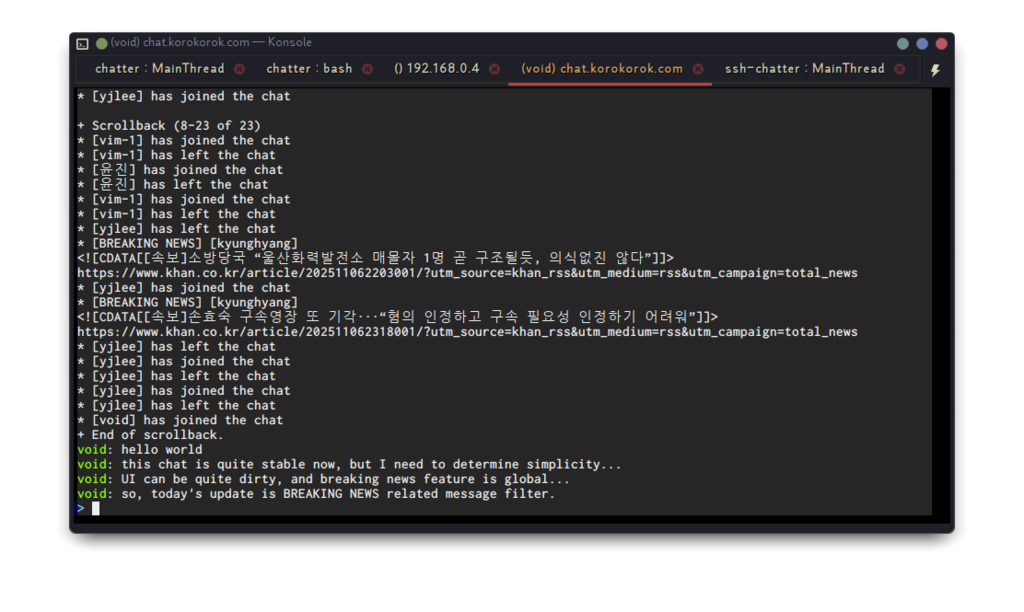
Task: Switch to the 'chatter : bash' tab
Action: pyautogui.click(x=309, y=69)
